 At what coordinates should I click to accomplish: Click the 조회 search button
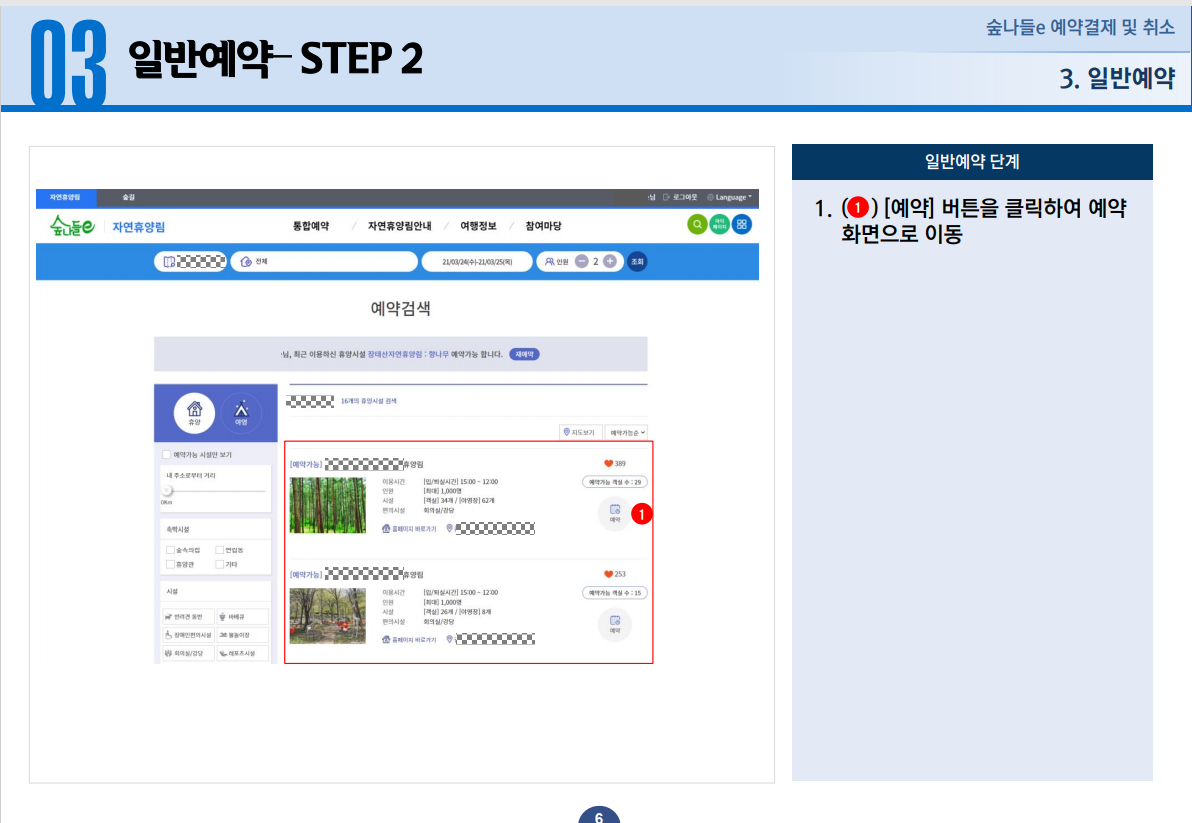pyautogui.click(x=637, y=261)
